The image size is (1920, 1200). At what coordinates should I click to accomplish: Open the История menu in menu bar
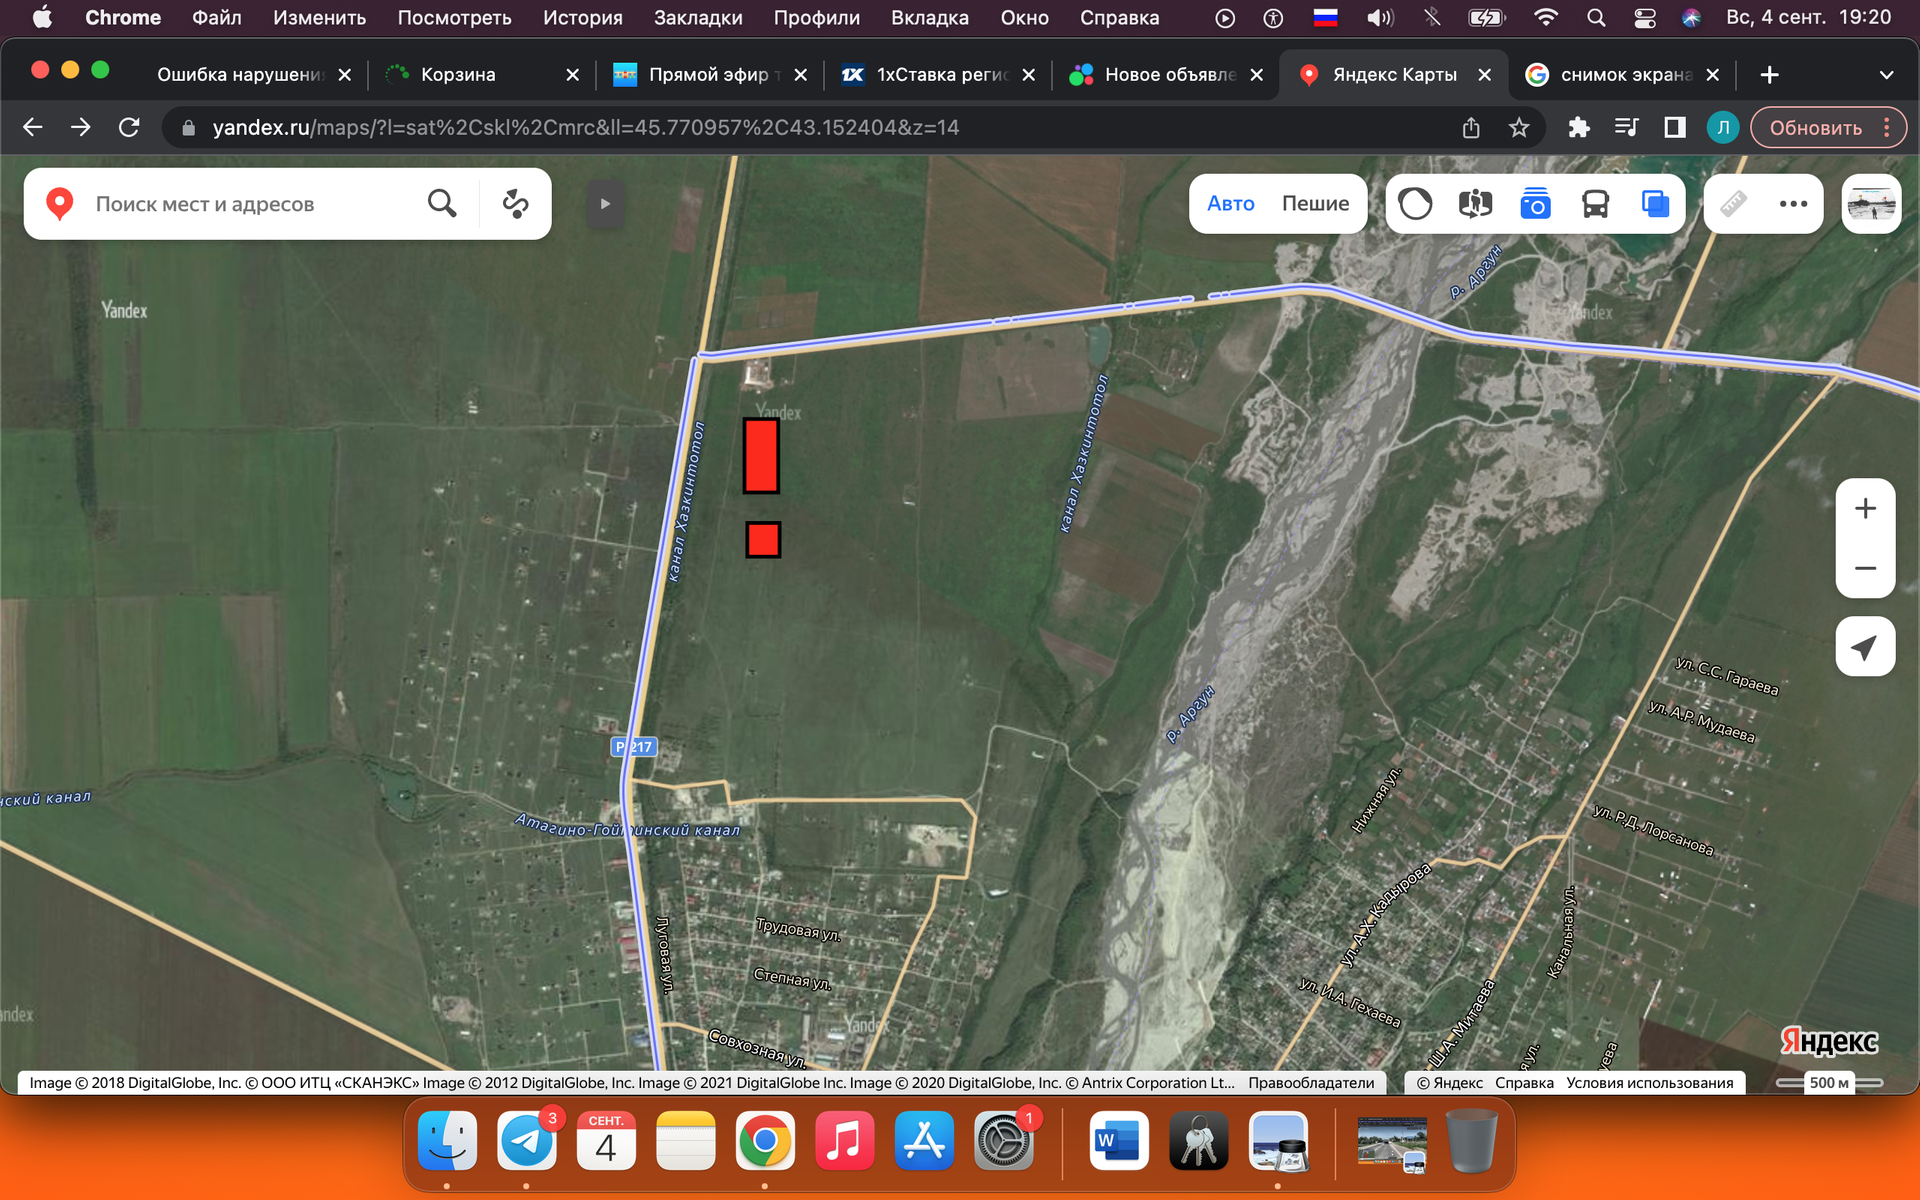[582, 17]
